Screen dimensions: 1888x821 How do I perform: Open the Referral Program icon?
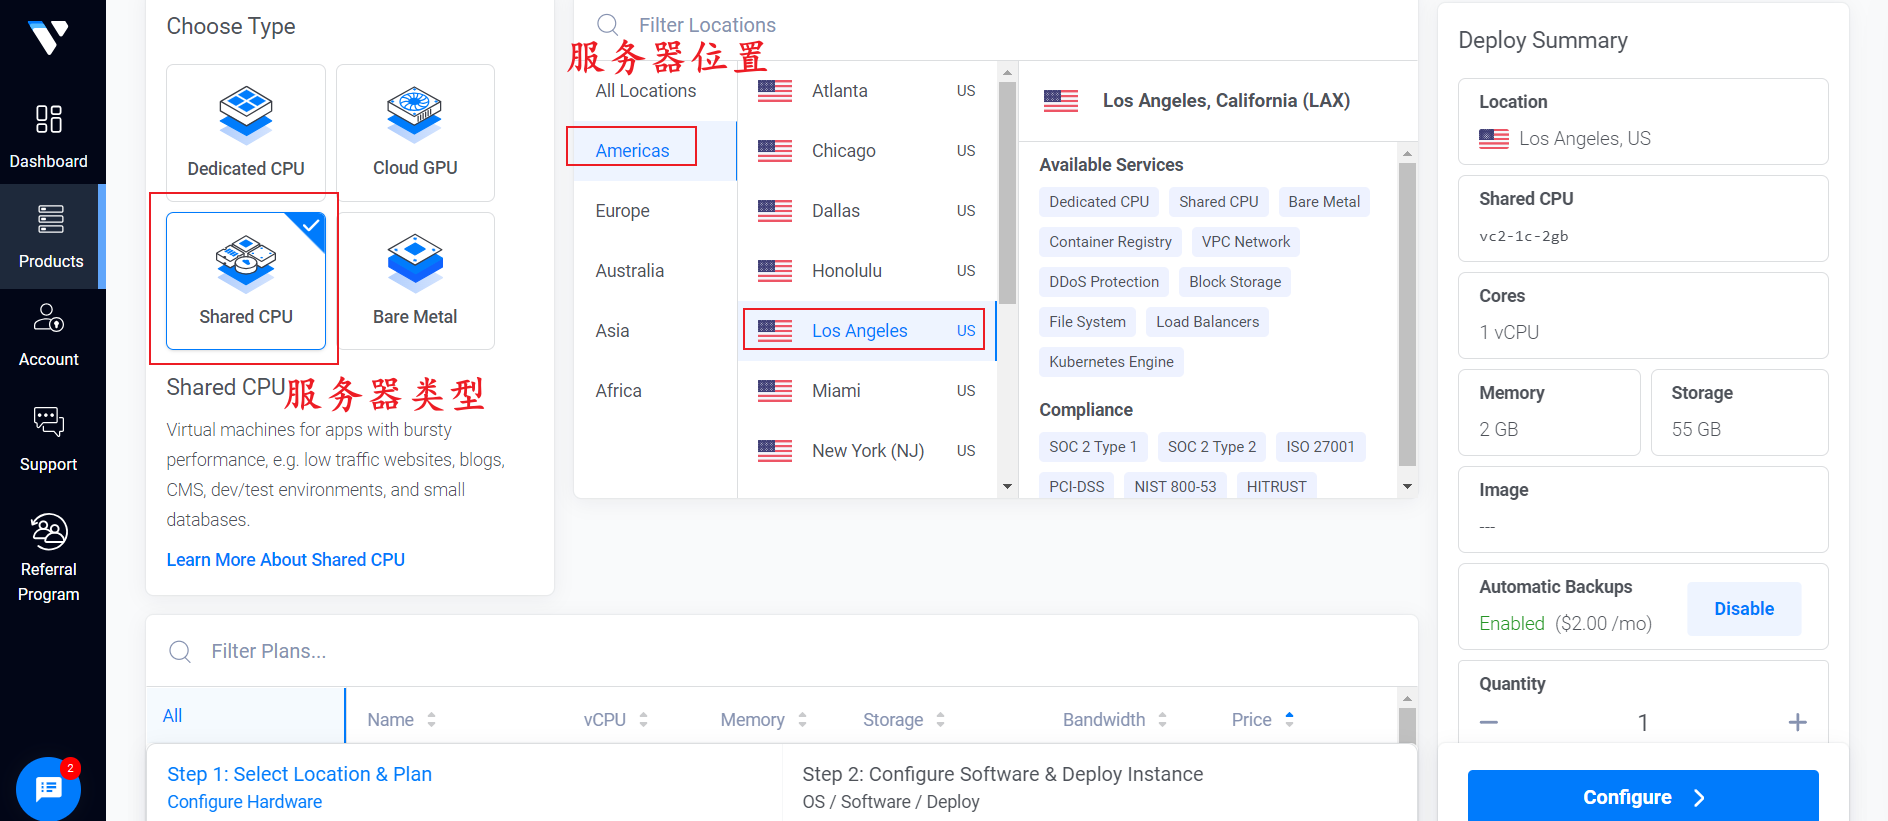click(x=49, y=531)
